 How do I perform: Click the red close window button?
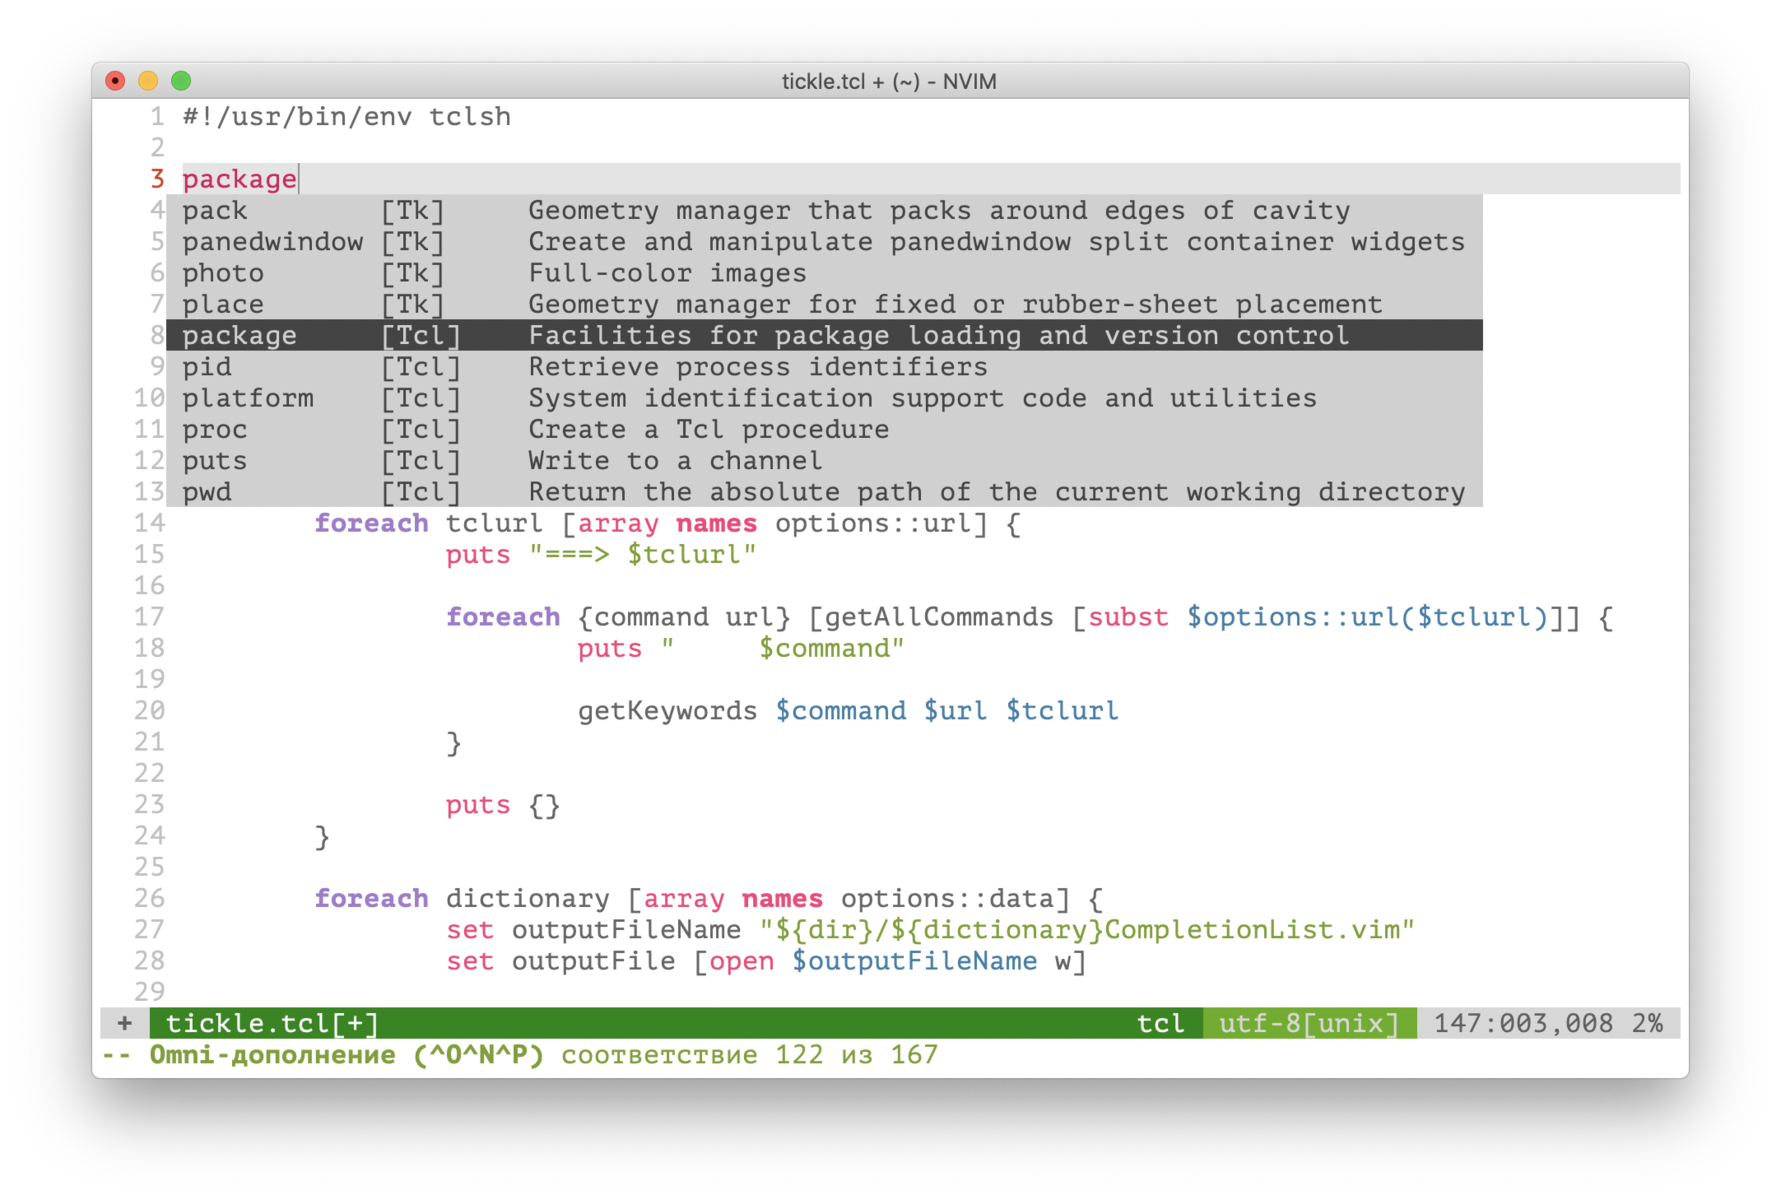[x=116, y=81]
